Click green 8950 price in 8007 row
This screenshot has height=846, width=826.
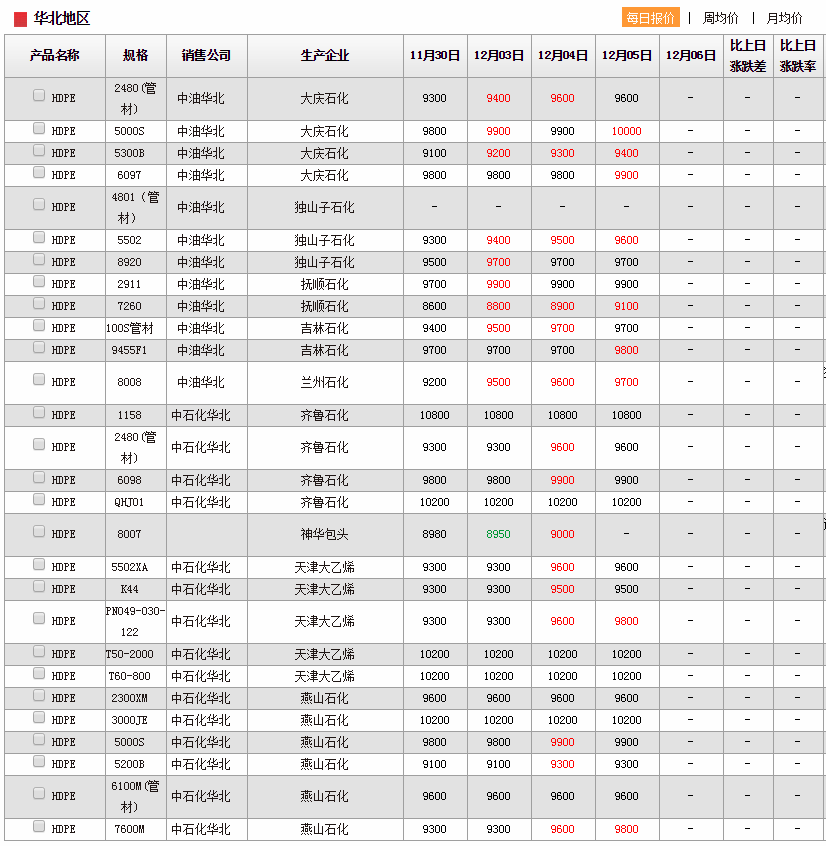point(498,534)
